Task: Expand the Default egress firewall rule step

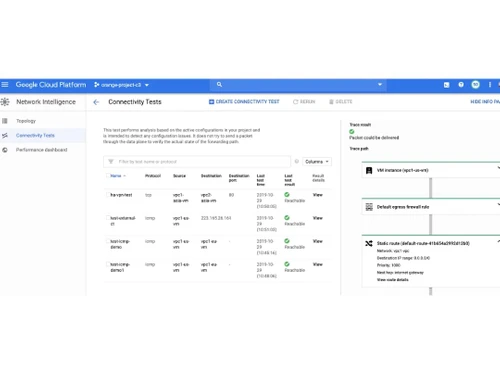Action: click(498, 204)
